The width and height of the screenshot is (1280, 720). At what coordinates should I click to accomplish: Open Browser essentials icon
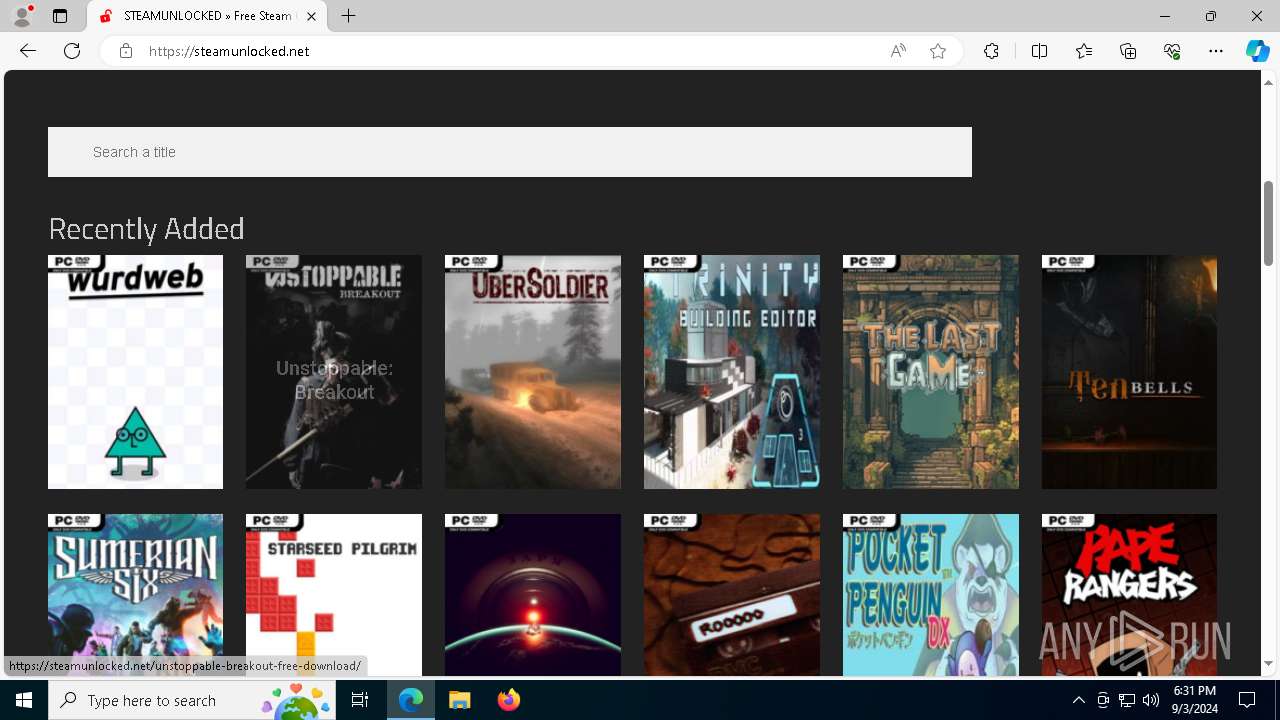(1172, 51)
